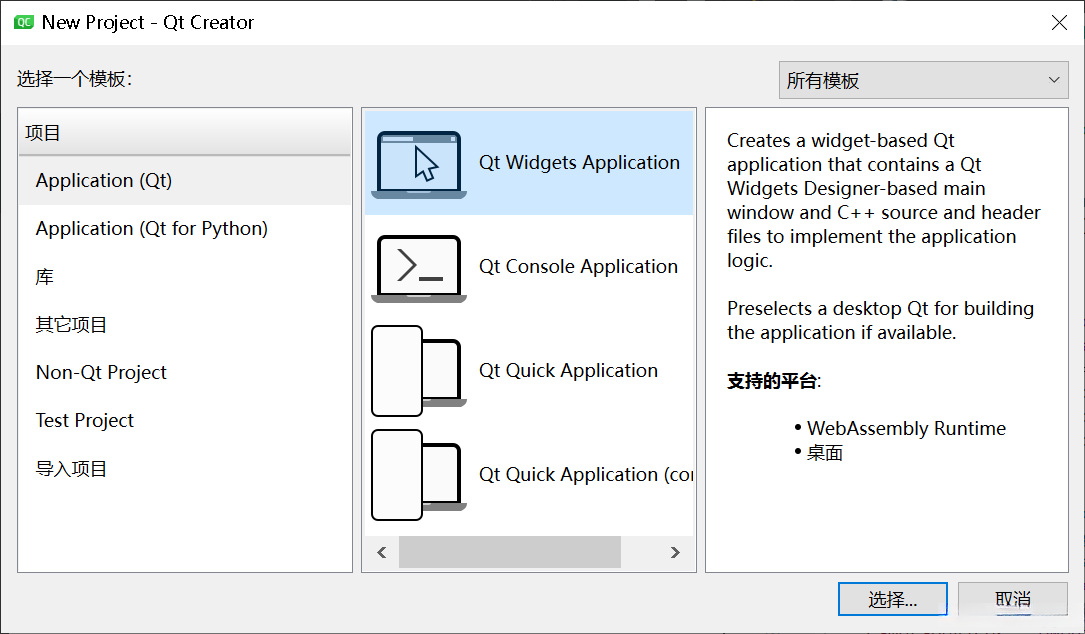
Task: Click the Qt Console Application terminal icon
Action: pyautogui.click(x=419, y=269)
